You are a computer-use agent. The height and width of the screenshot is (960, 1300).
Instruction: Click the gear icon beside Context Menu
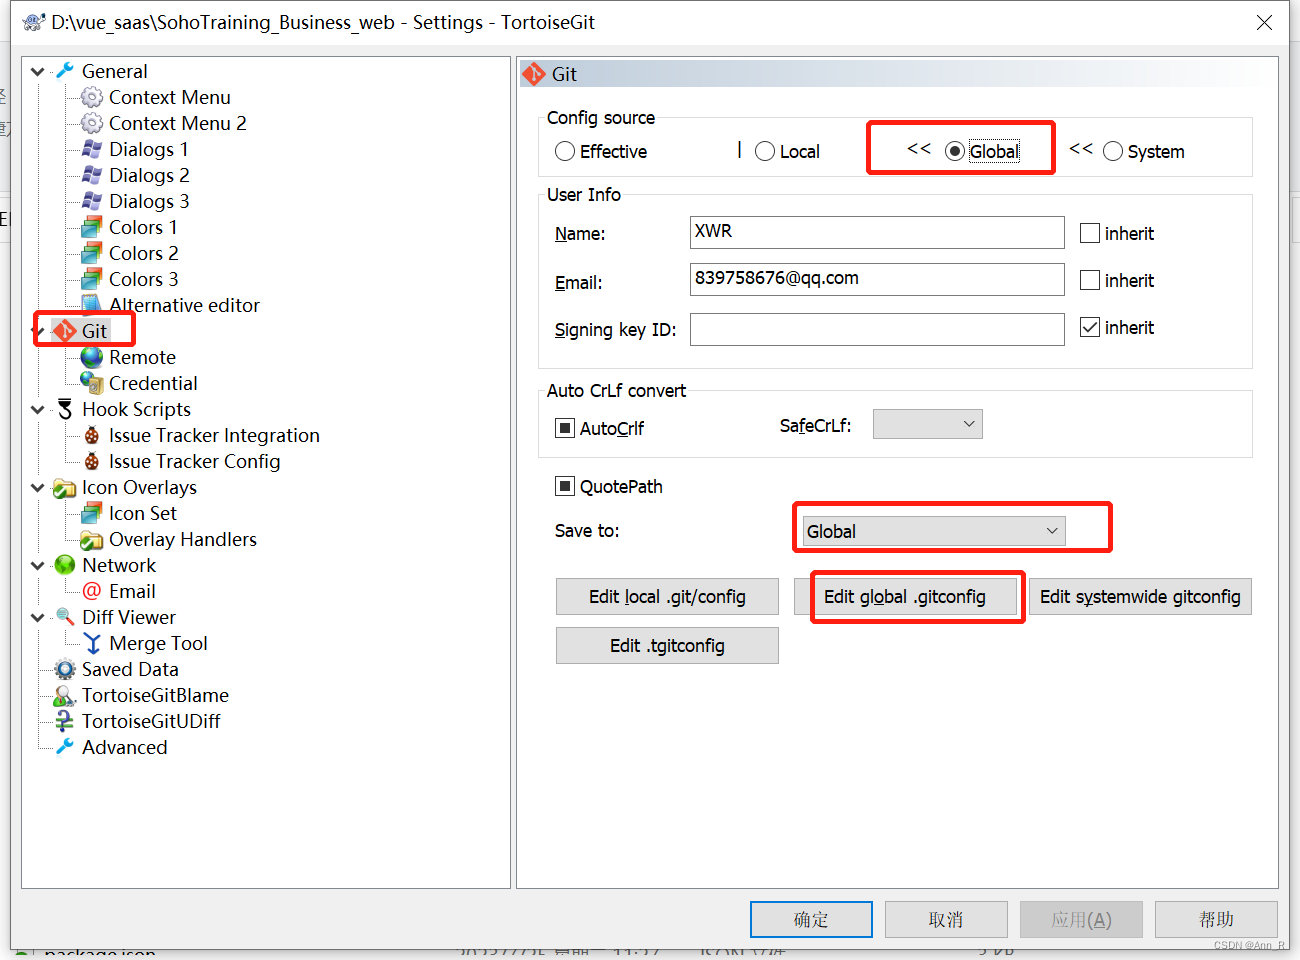coord(92,97)
